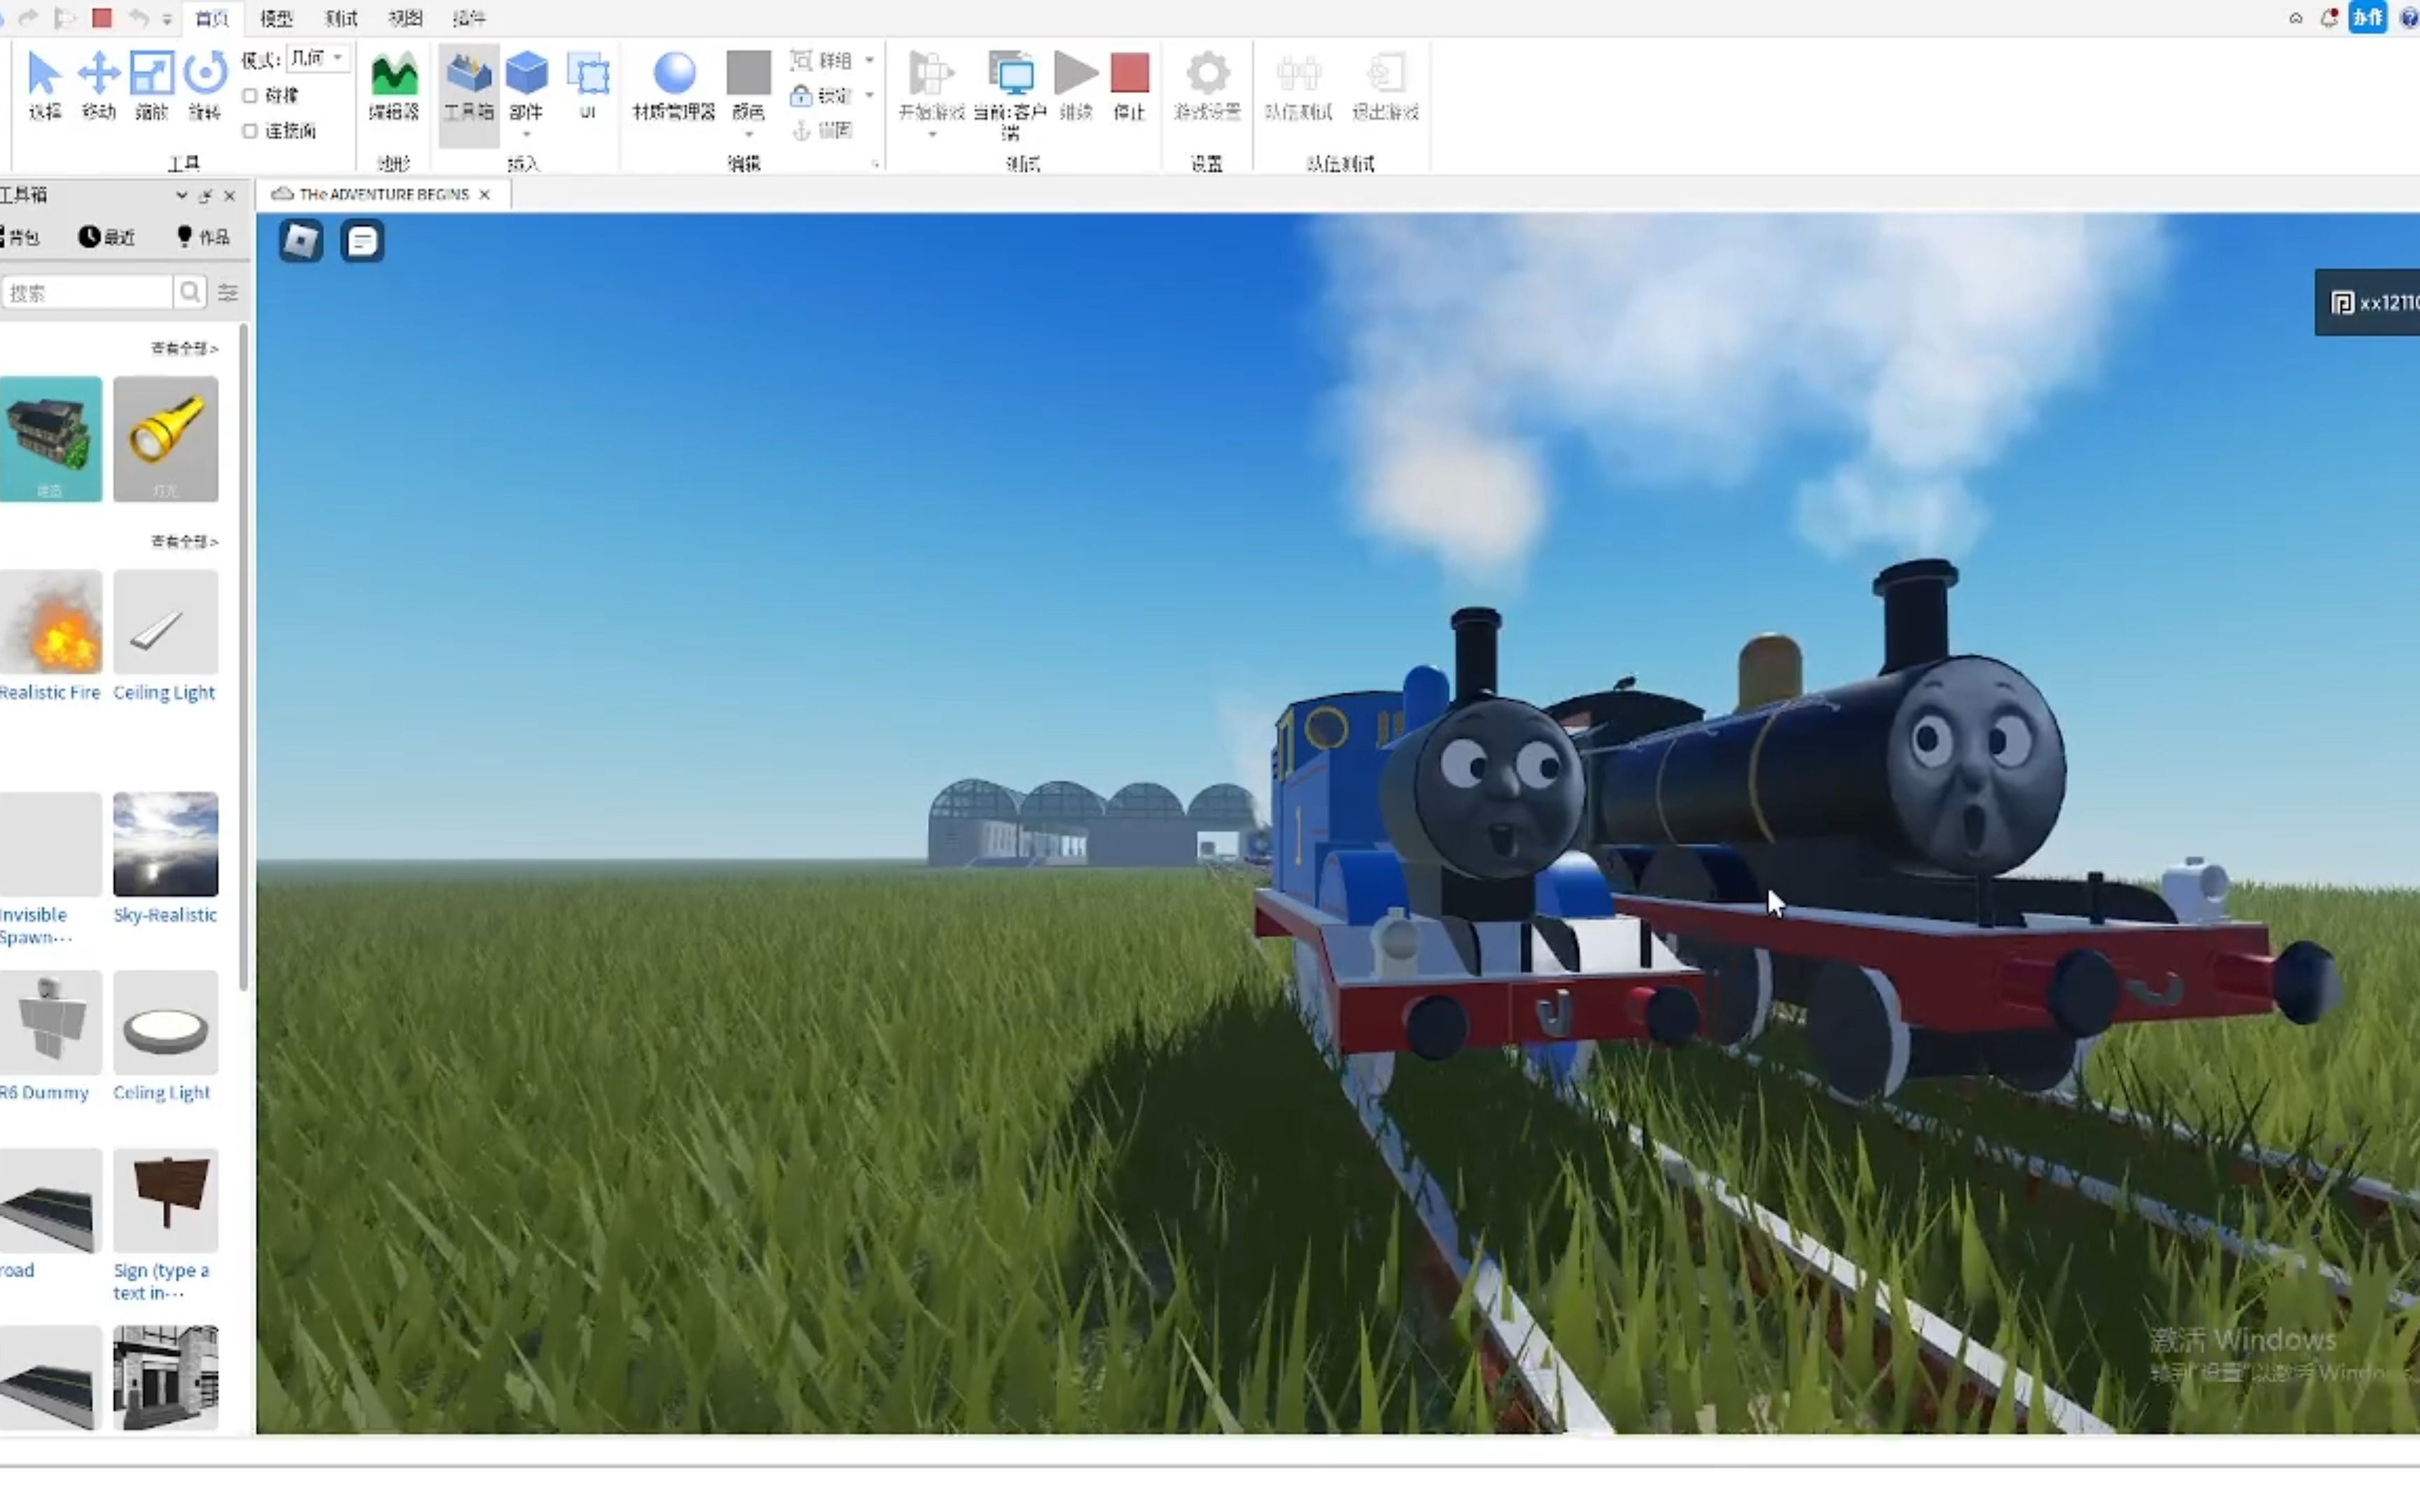Open 游戏设置 (Game Settings) gear
This screenshot has height=1512, width=2420.
(x=1208, y=86)
